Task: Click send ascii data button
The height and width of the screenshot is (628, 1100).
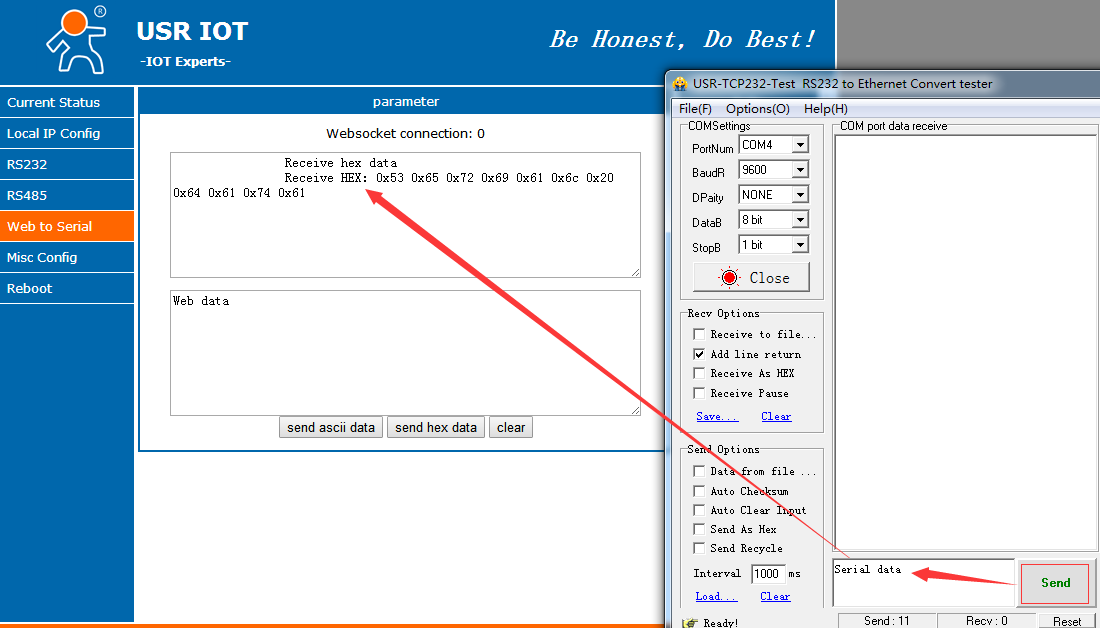Action: pos(331,427)
